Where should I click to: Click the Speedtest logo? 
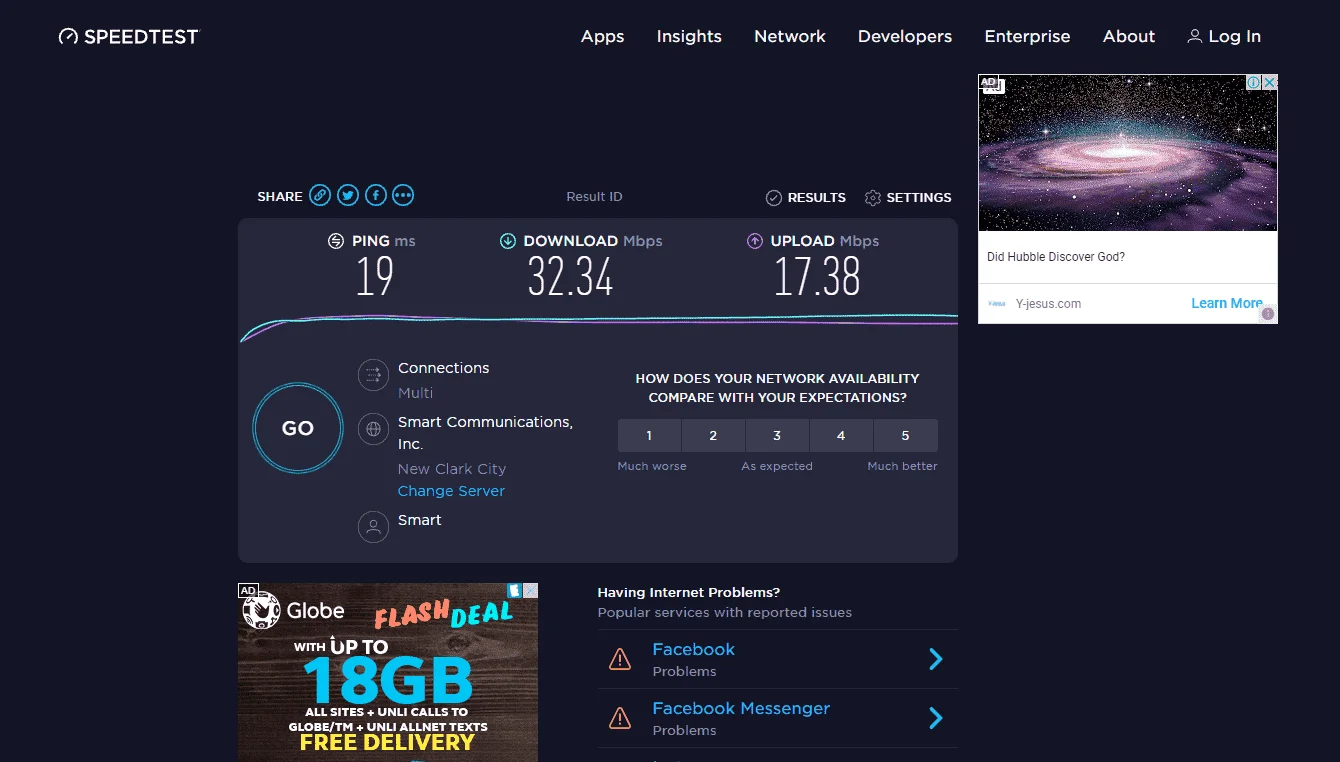click(x=129, y=36)
